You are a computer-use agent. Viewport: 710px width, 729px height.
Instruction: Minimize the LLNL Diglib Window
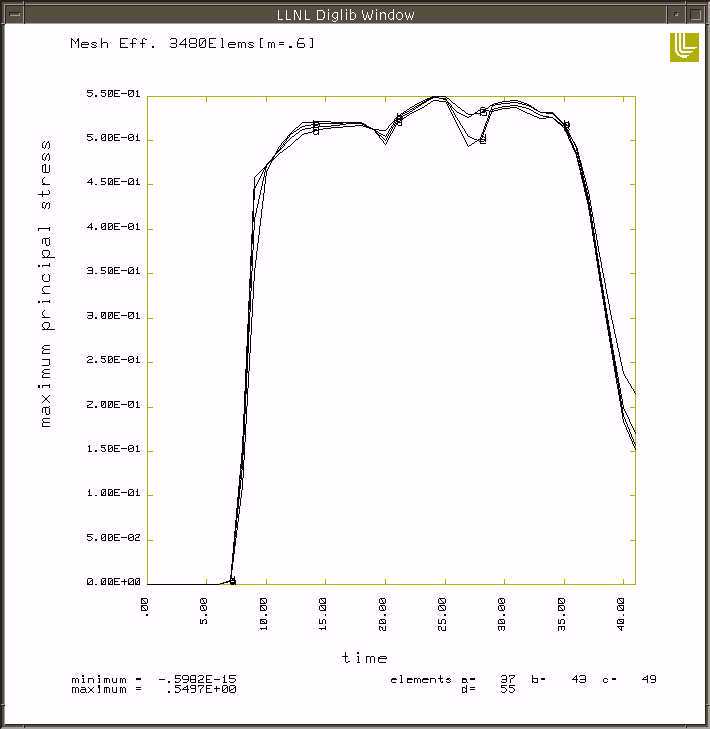click(x=676, y=14)
